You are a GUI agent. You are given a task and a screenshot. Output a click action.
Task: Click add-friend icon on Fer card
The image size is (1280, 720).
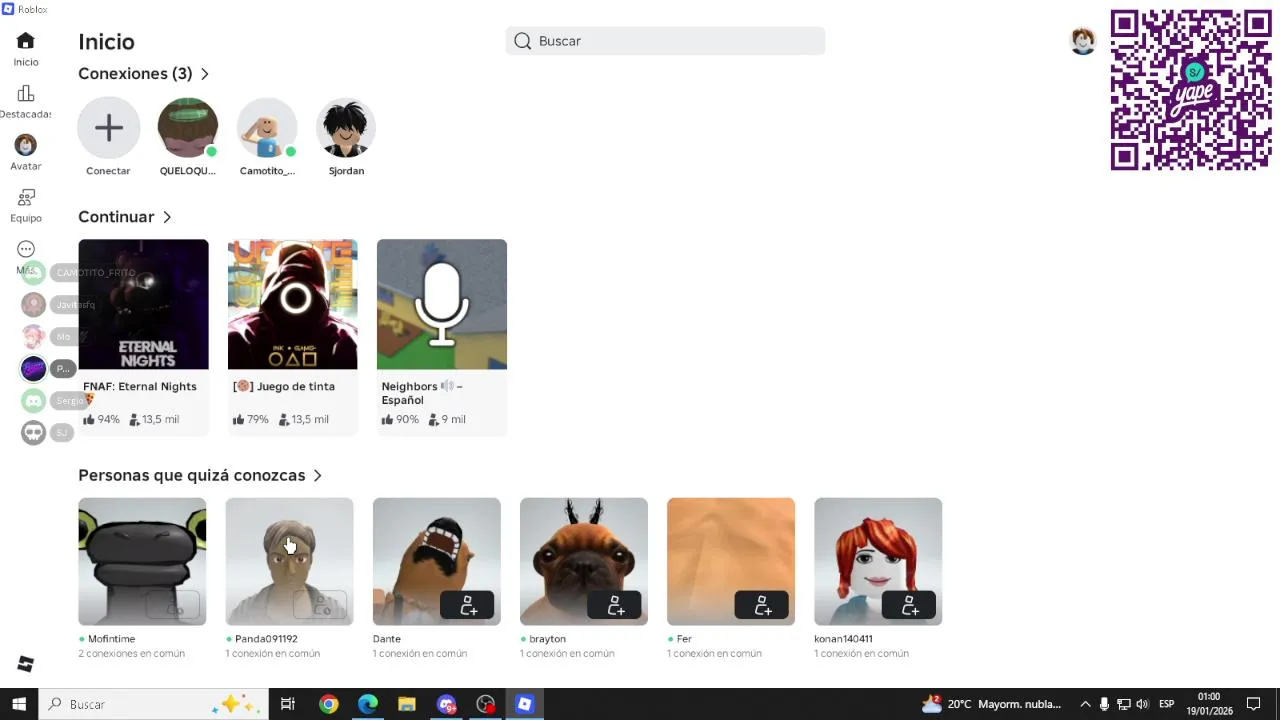point(762,605)
